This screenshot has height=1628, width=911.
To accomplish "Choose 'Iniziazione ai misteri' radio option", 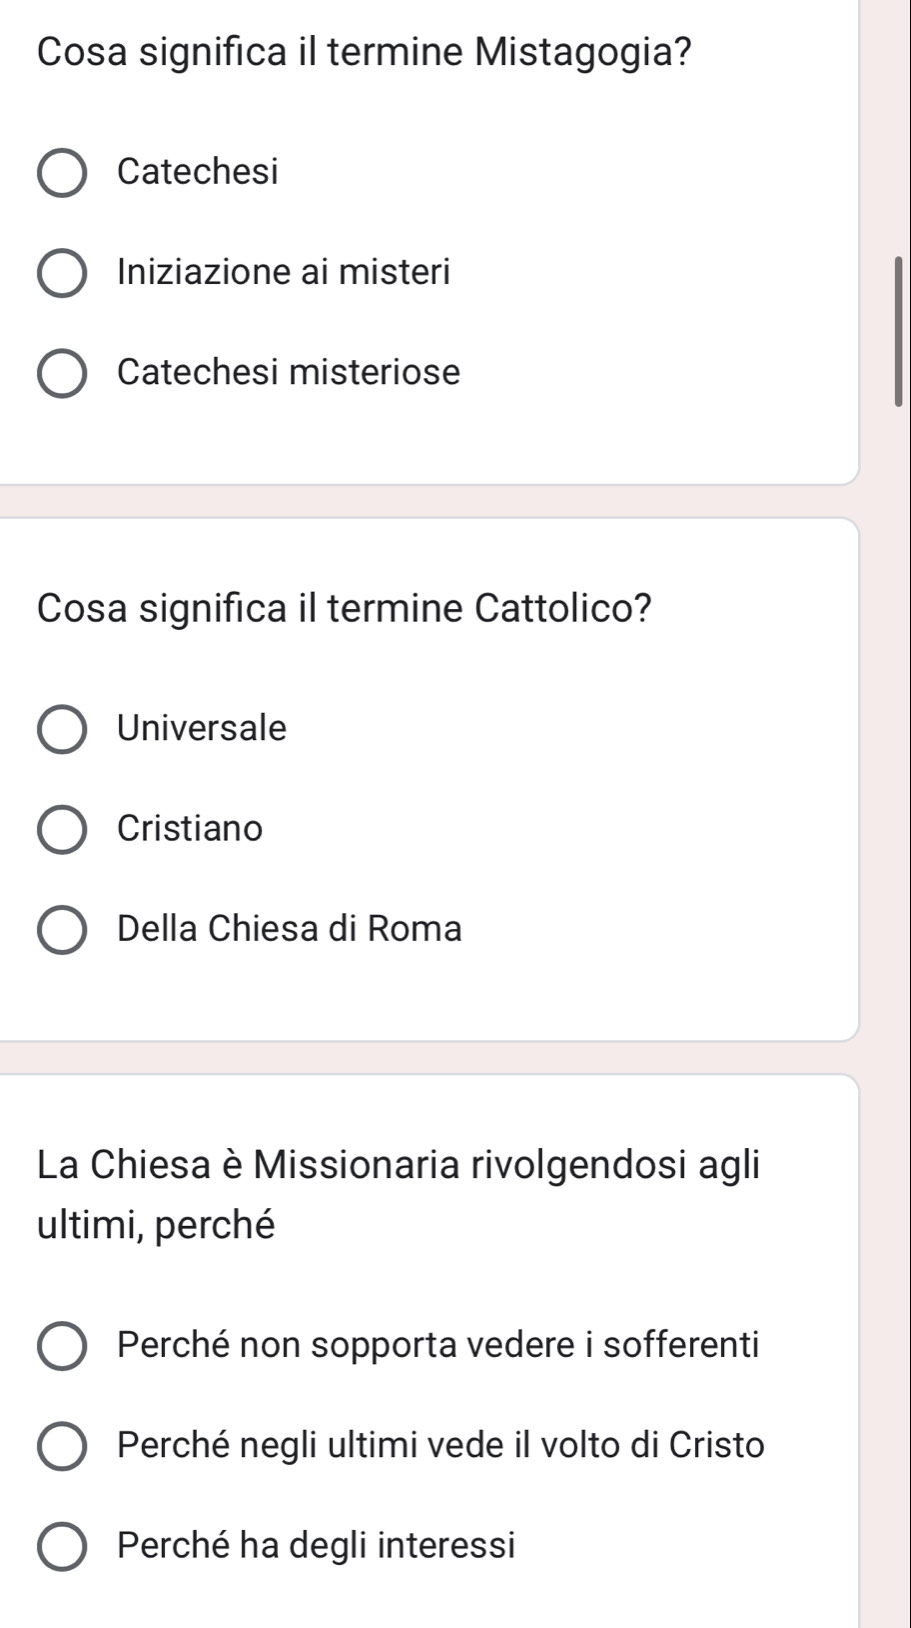I will [62, 273].
